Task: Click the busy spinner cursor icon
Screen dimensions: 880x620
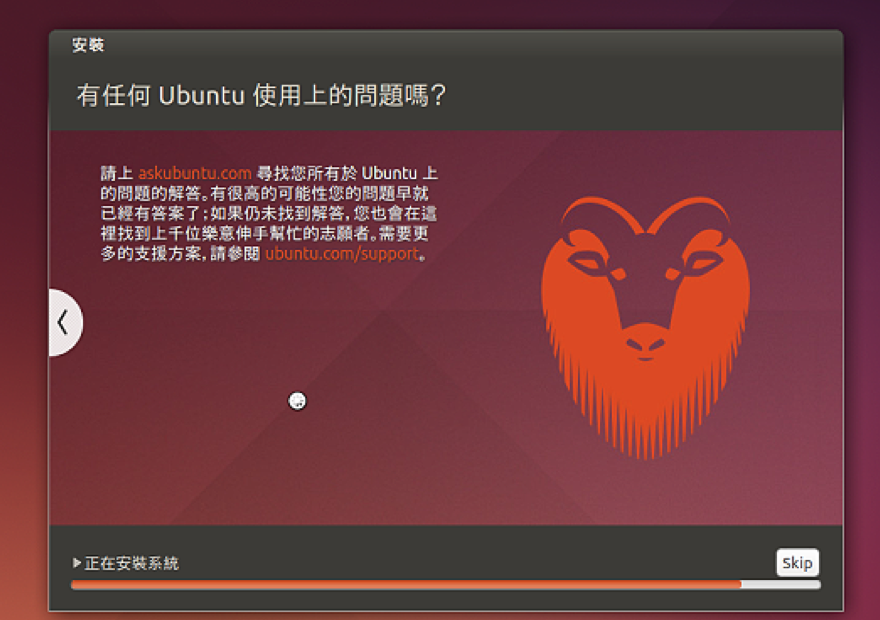Action: point(297,401)
